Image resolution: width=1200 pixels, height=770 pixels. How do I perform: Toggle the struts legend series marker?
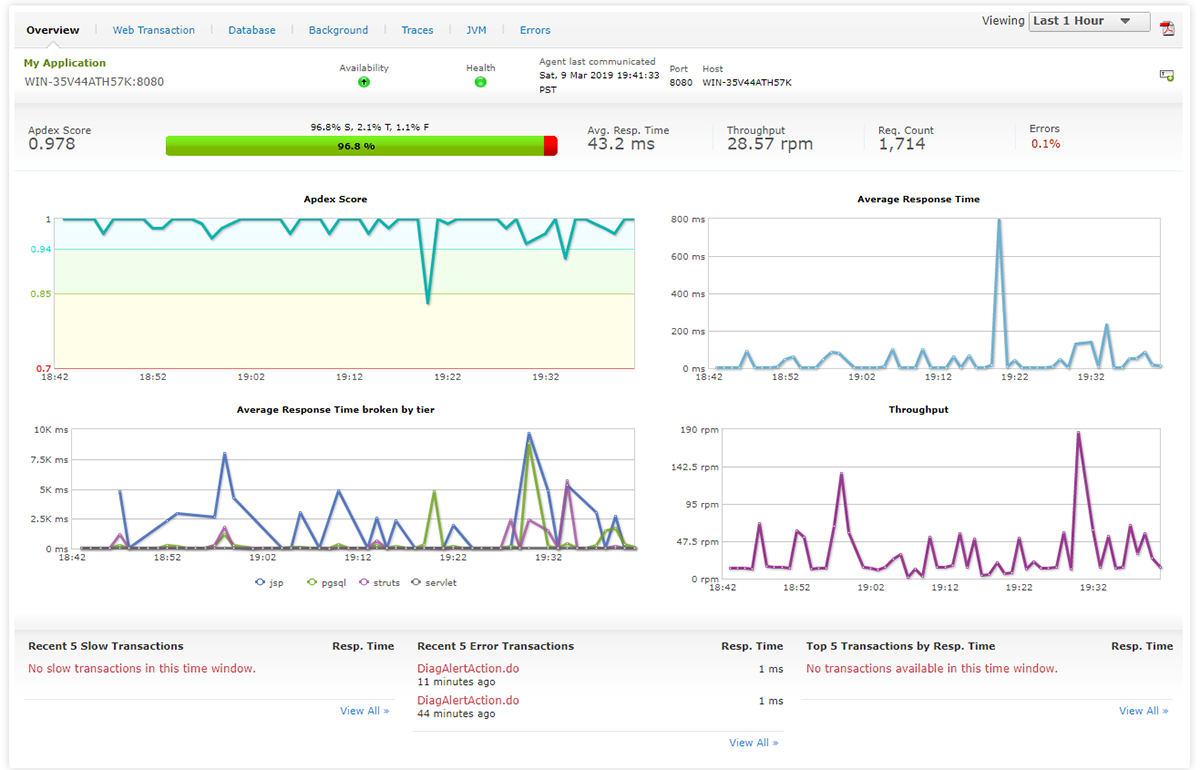tap(364, 582)
